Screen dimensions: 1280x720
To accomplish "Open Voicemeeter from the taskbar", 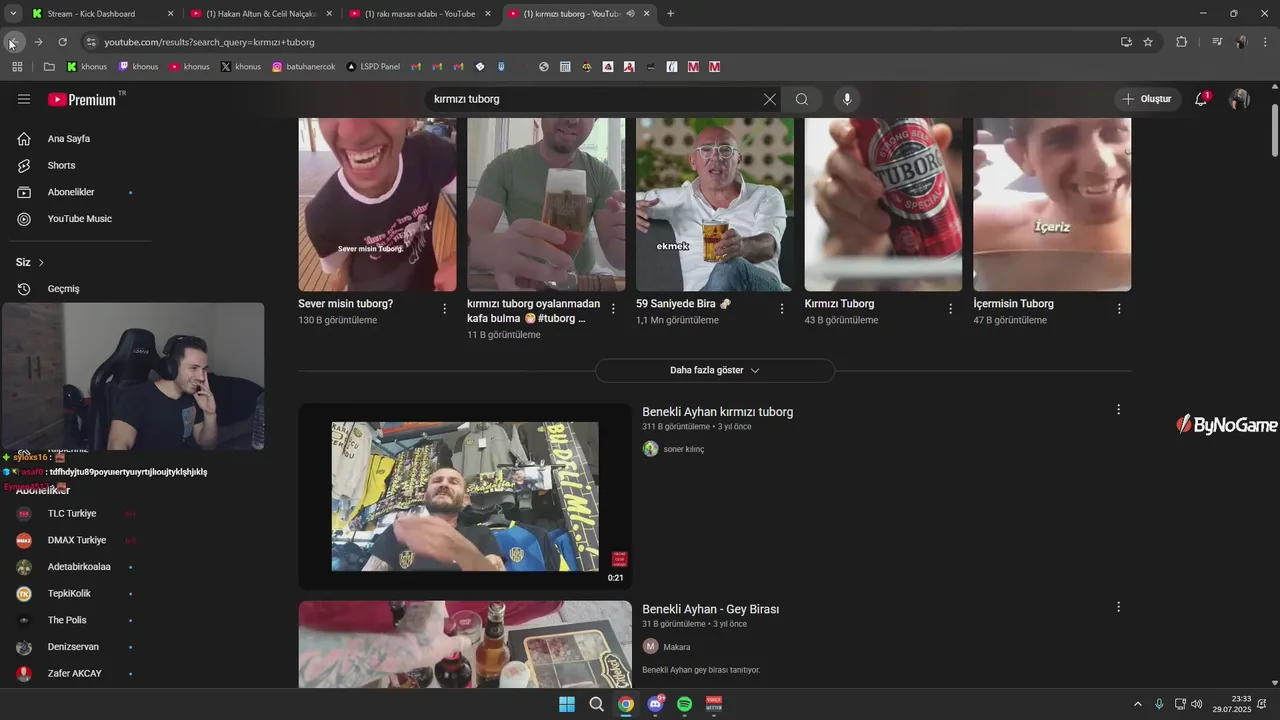I will pyautogui.click(x=714, y=704).
